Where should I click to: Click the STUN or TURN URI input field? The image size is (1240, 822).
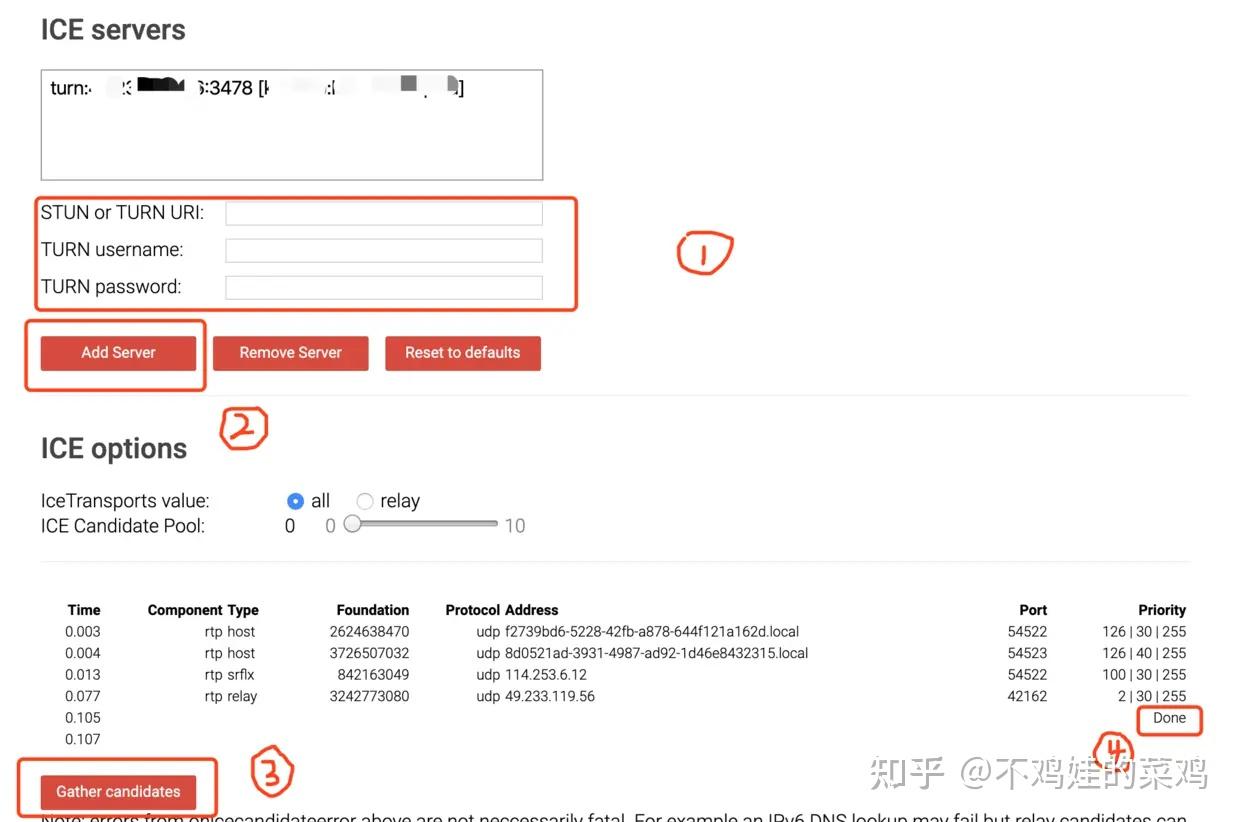[383, 212]
